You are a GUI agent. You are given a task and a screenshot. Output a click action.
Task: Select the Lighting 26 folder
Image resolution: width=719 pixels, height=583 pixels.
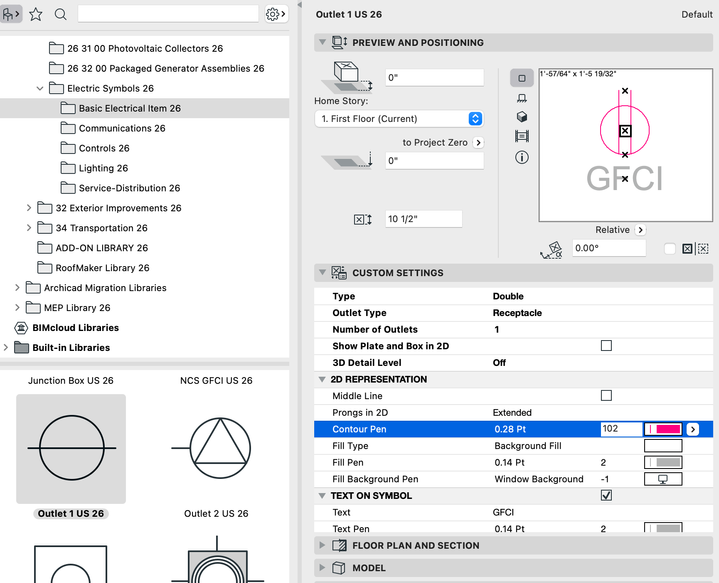tap(103, 168)
